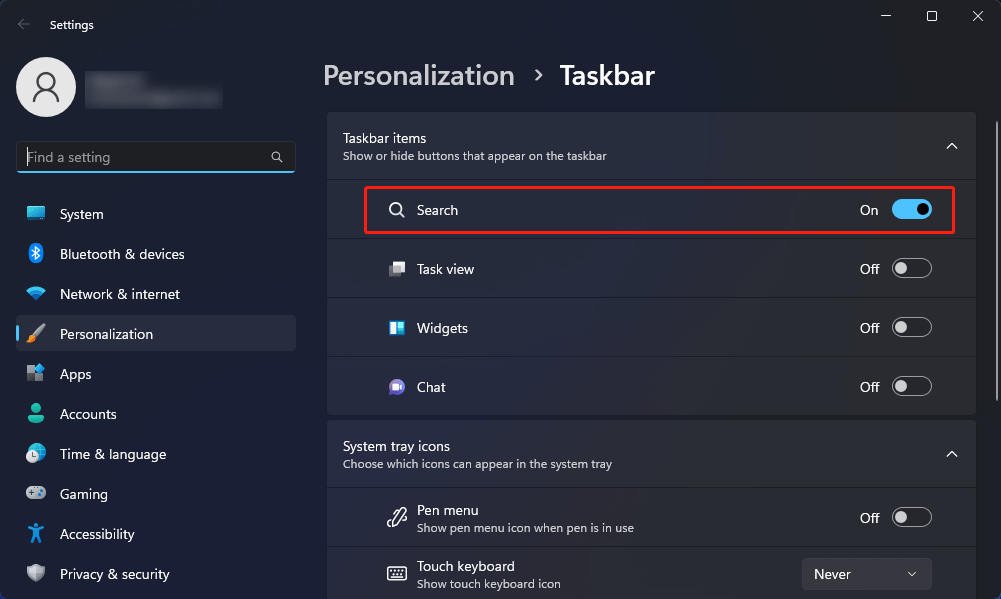Collapse the Taskbar items section
The height and width of the screenshot is (599, 1001).
pos(951,145)
